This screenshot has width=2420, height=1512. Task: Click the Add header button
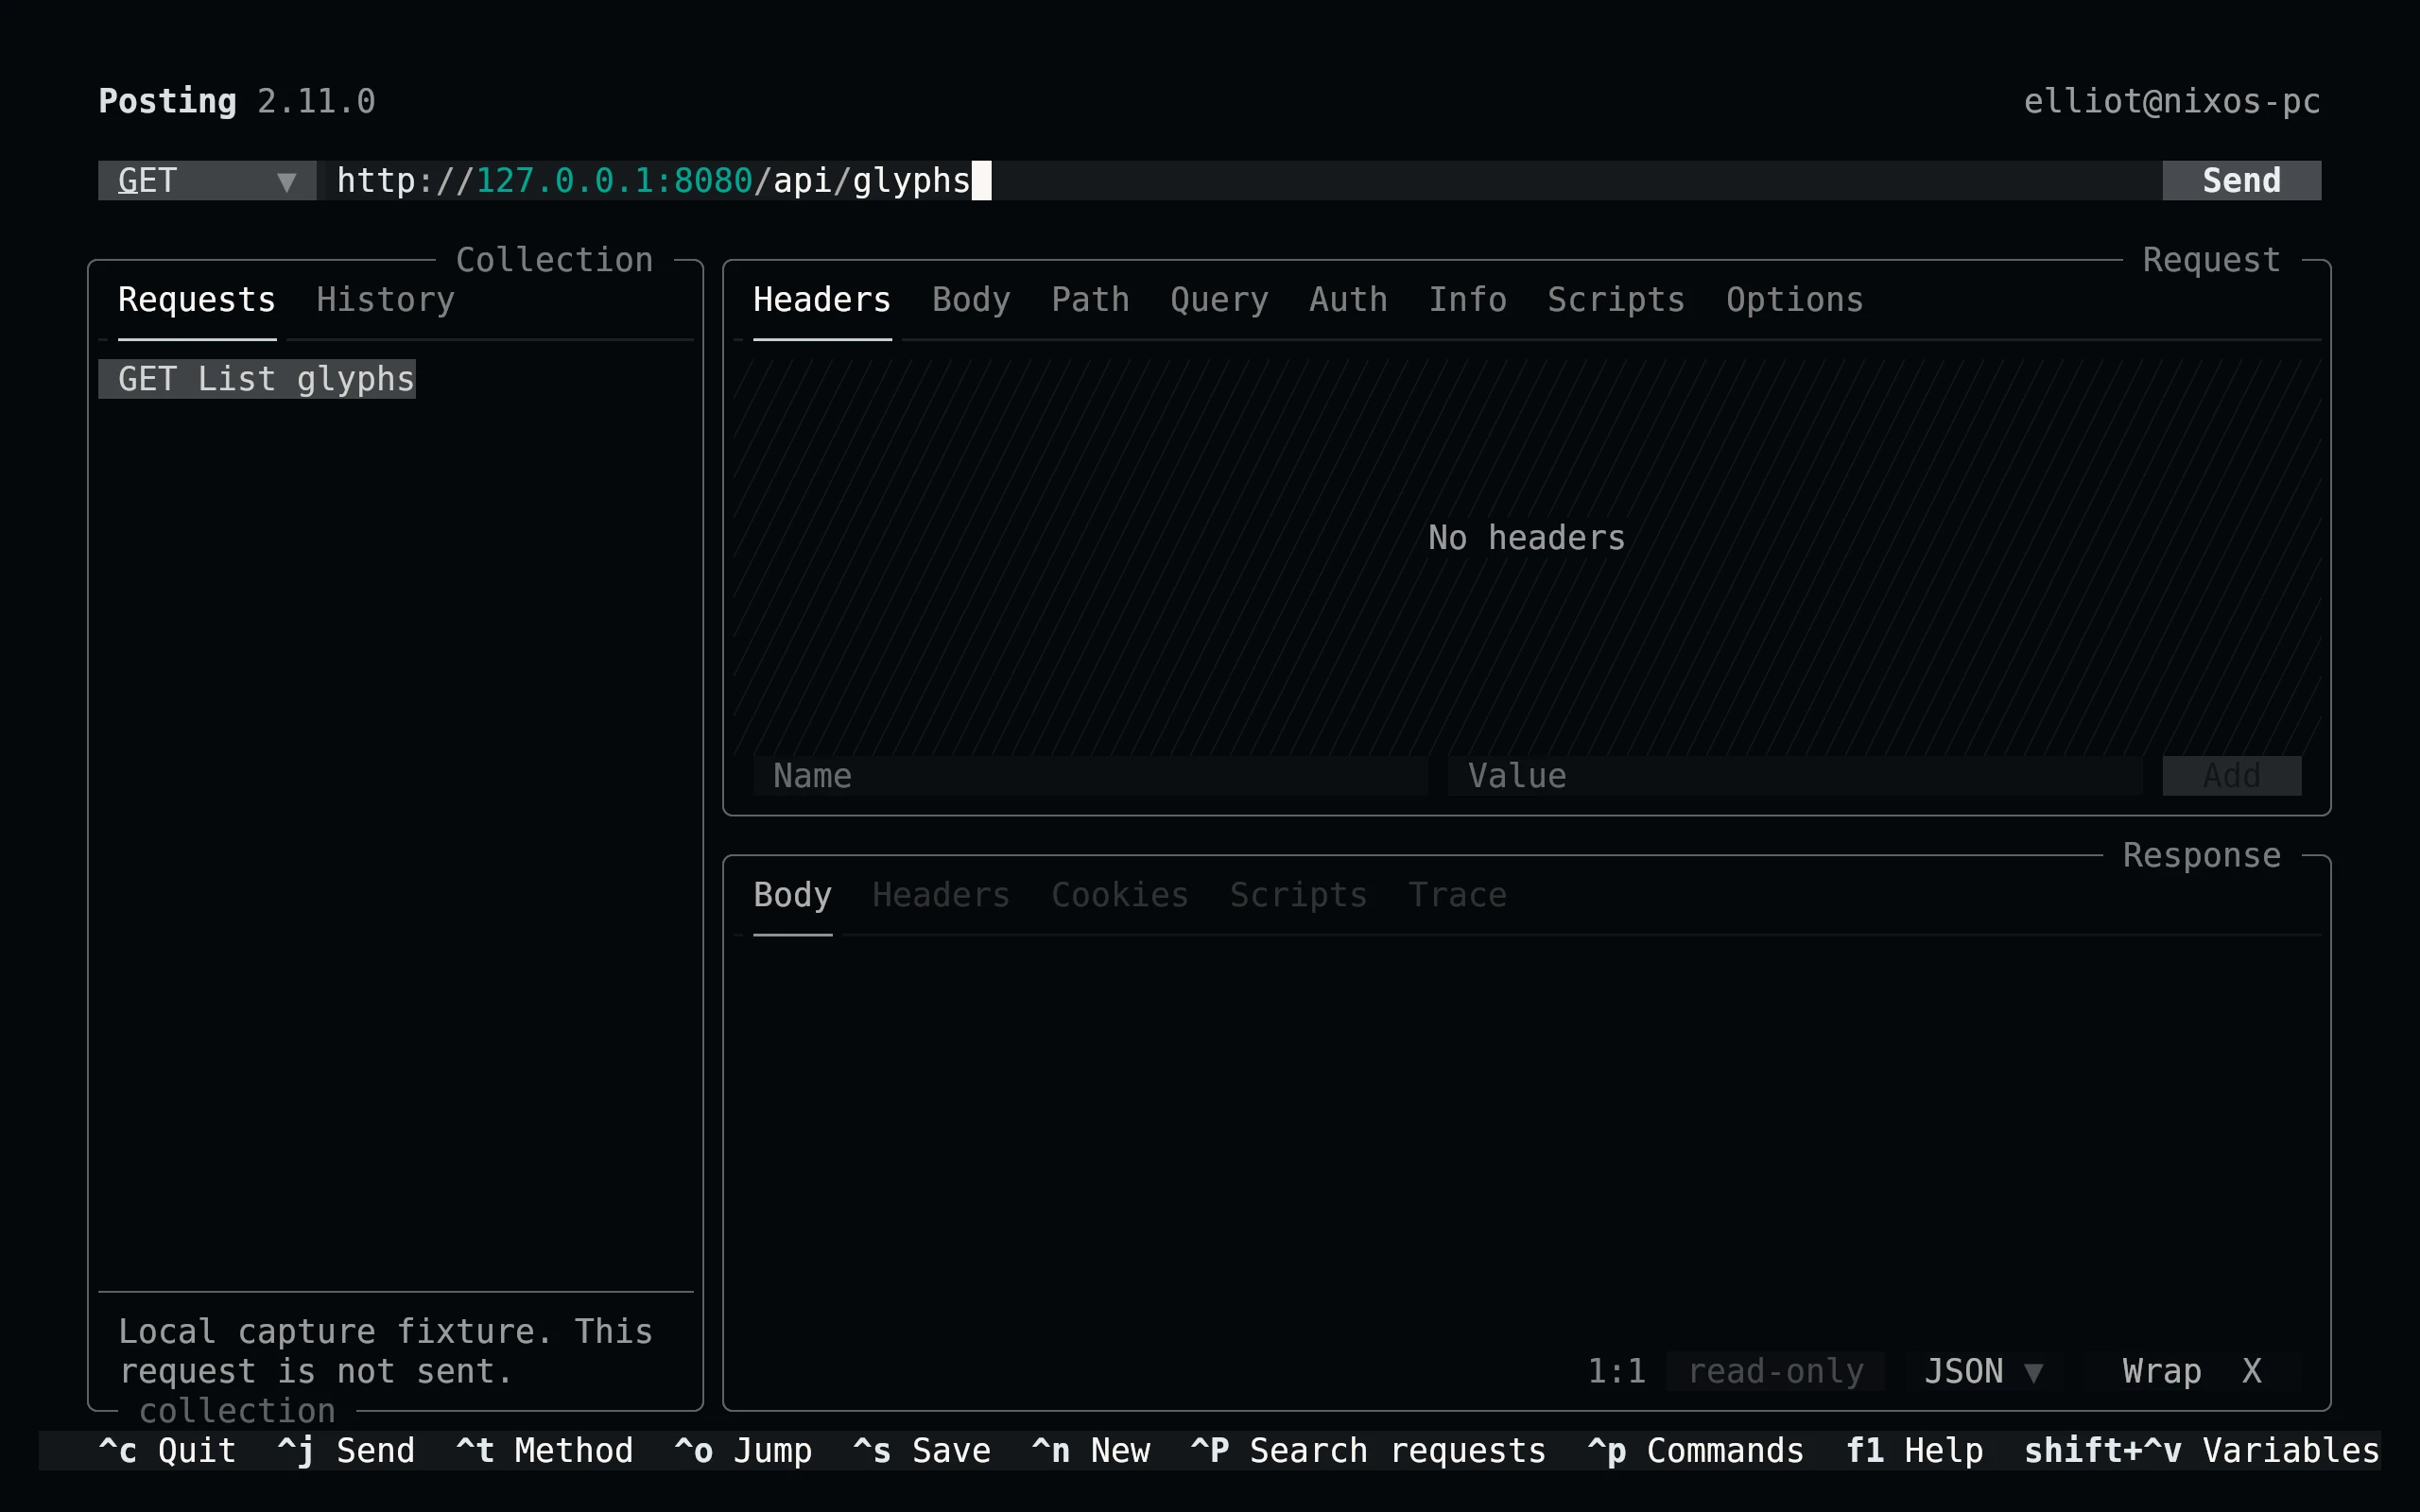[2231, 776]
